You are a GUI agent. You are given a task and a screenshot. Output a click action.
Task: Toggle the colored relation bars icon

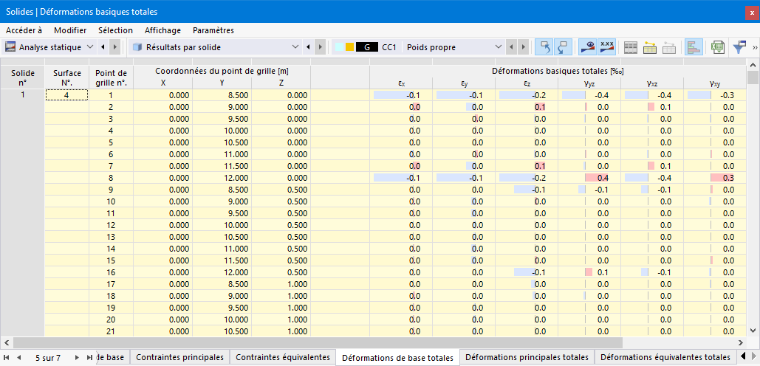(694, 48)
